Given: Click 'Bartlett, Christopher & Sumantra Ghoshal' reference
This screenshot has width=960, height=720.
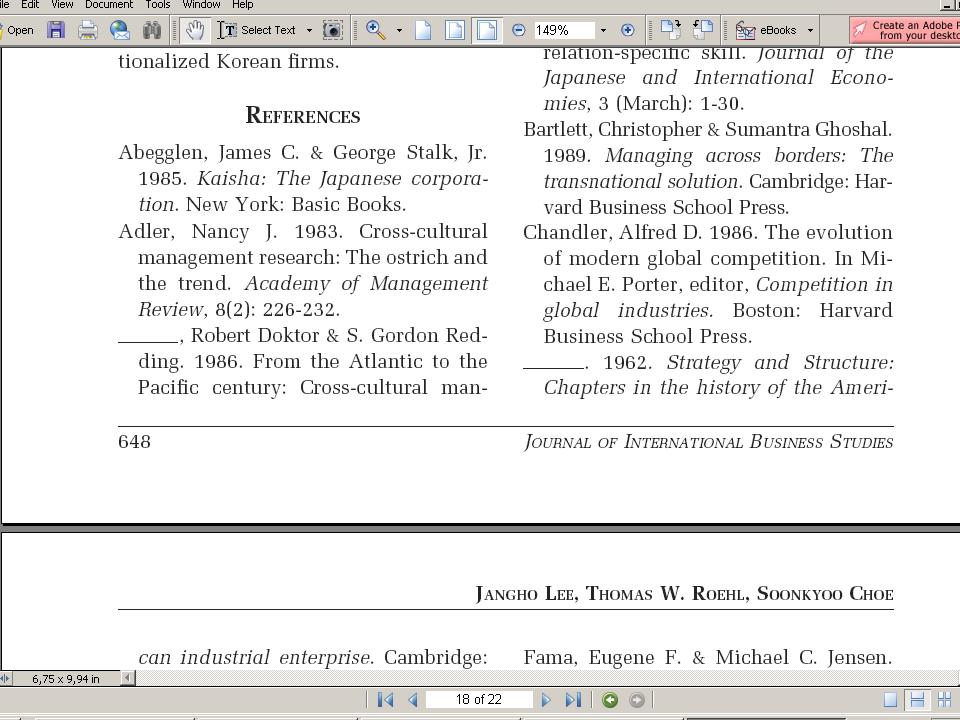Looking at the screenshot, I should [x=708, y=129].
